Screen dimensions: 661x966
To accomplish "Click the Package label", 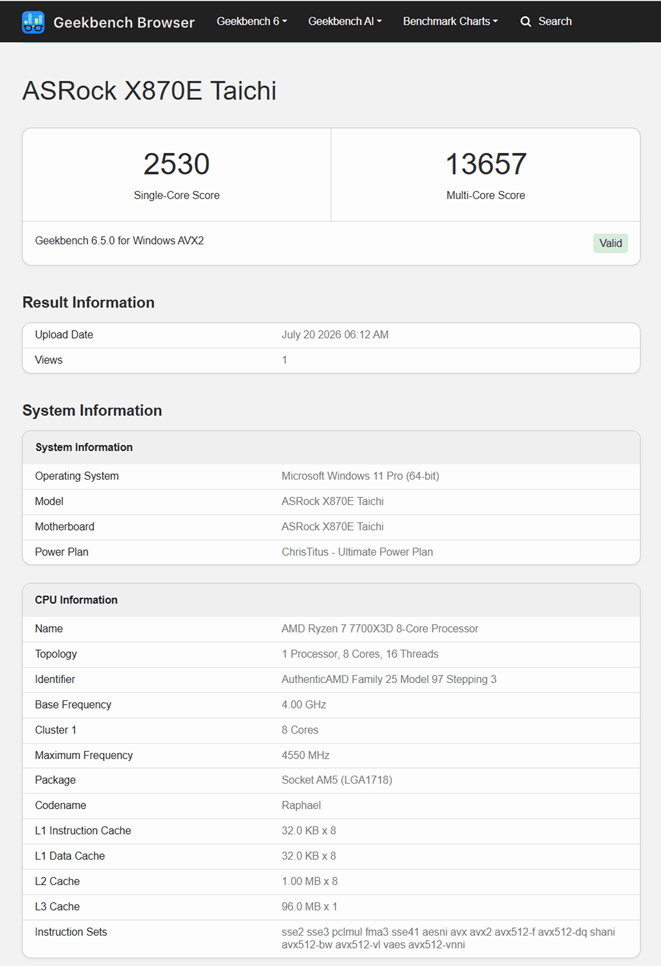I will tap(55, 780).
